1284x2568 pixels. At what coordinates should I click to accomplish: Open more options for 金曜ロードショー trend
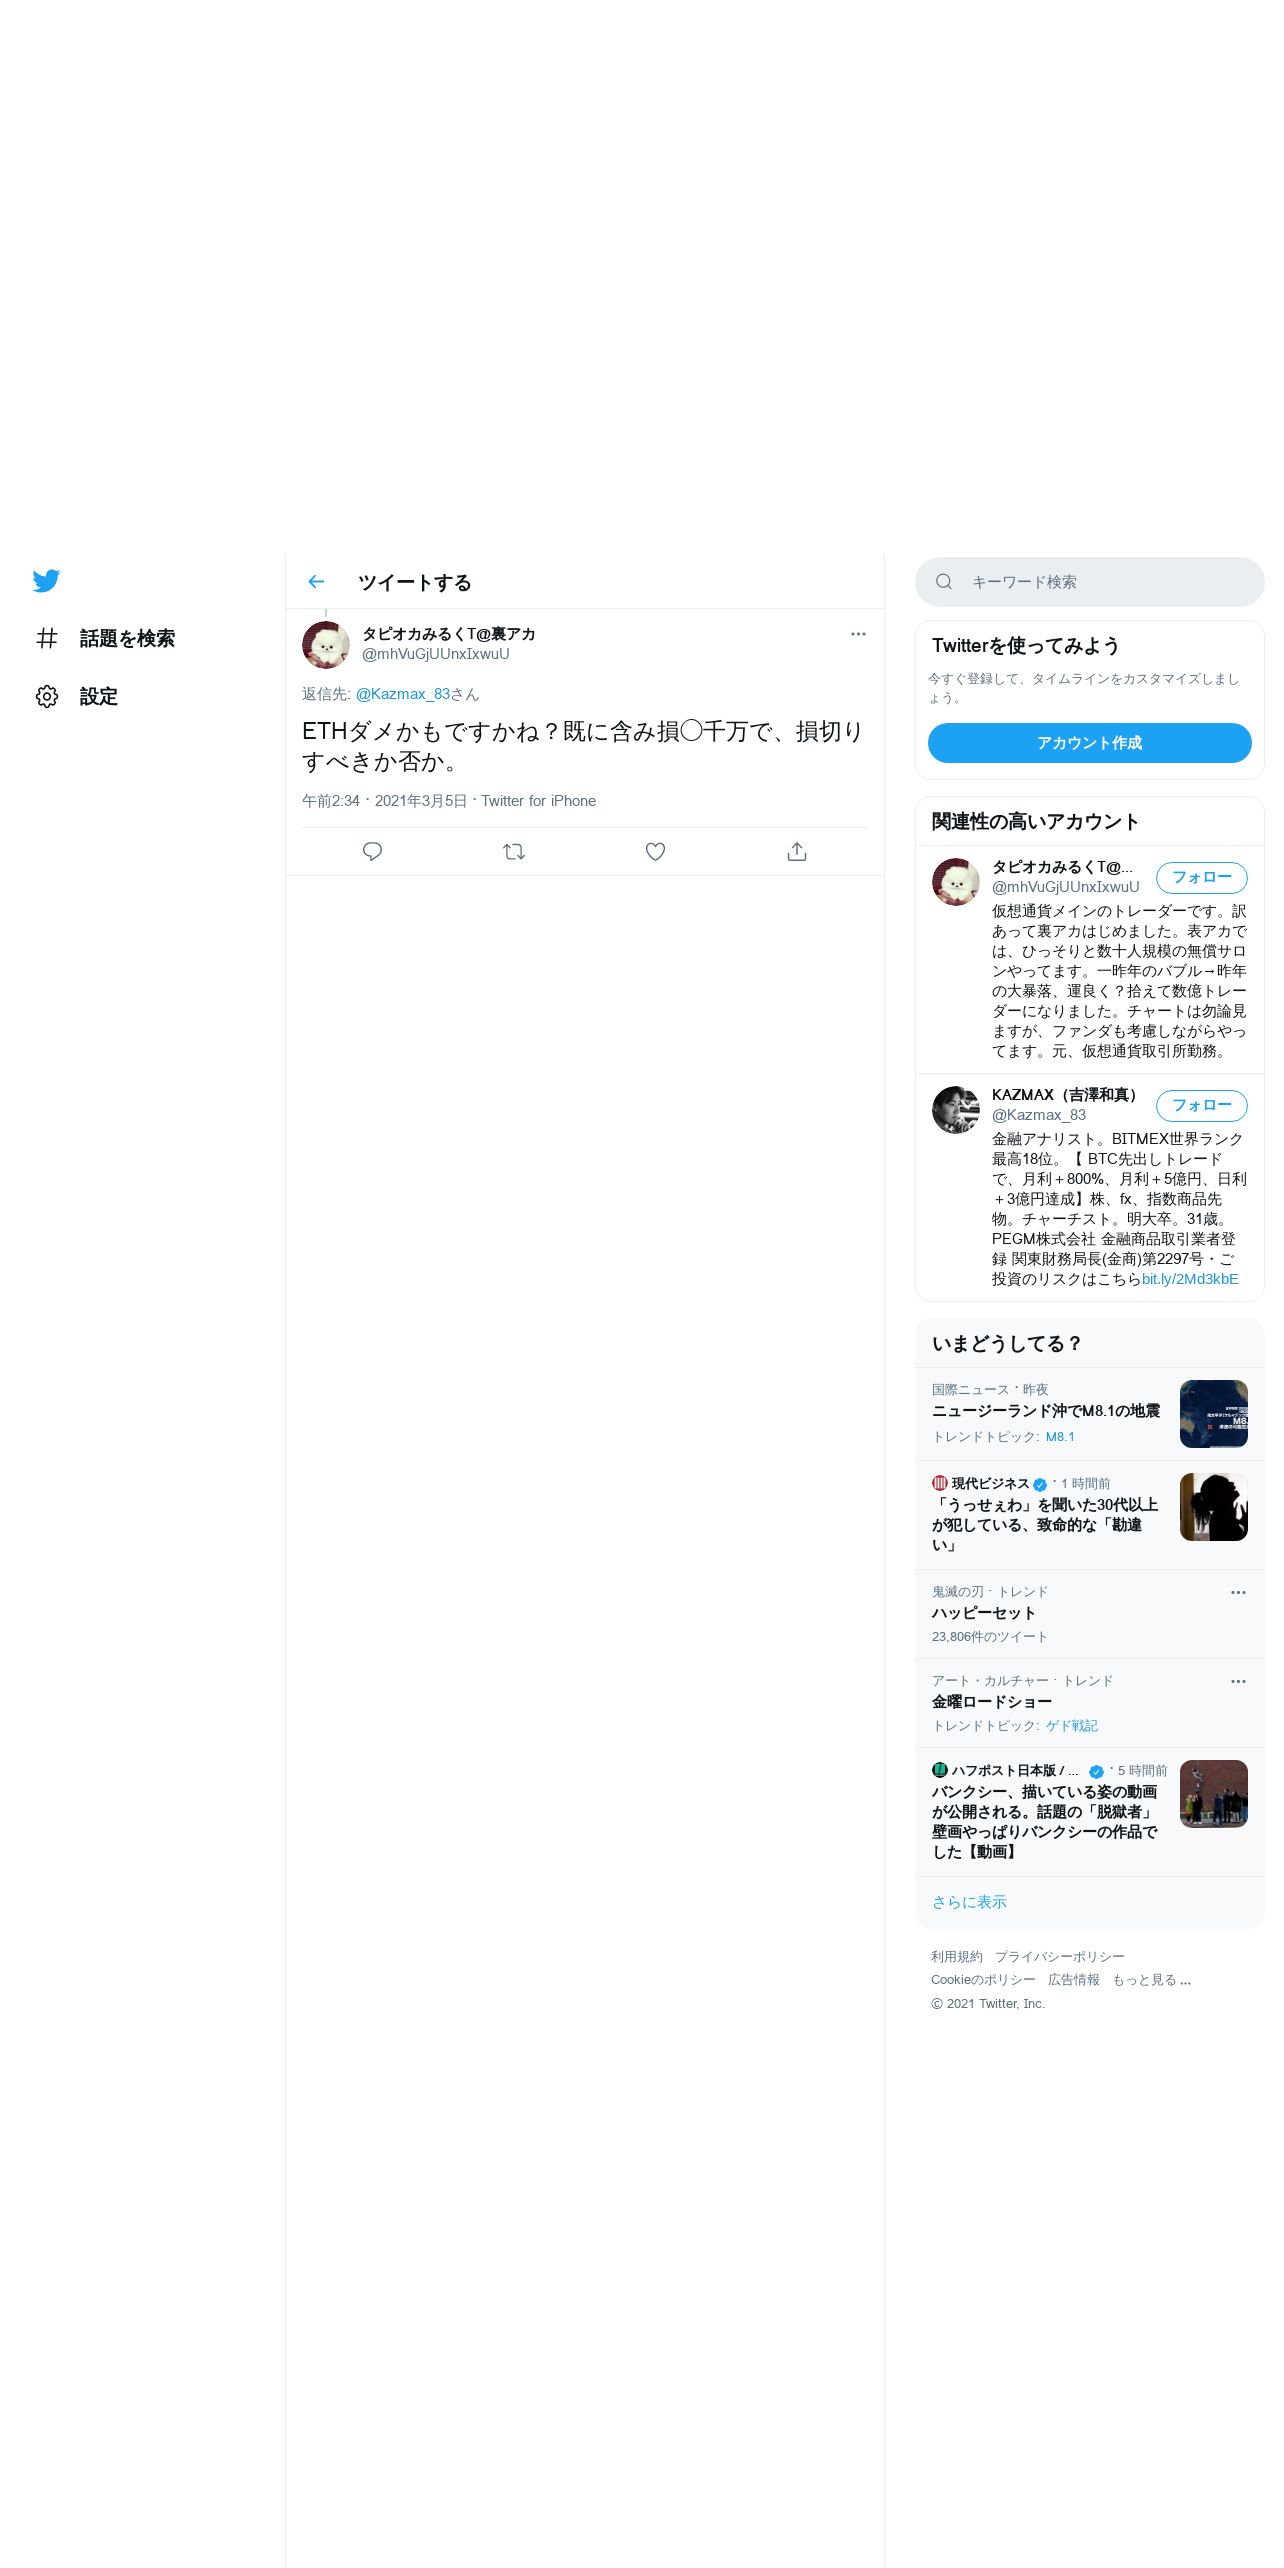tap(1238, 1681)
